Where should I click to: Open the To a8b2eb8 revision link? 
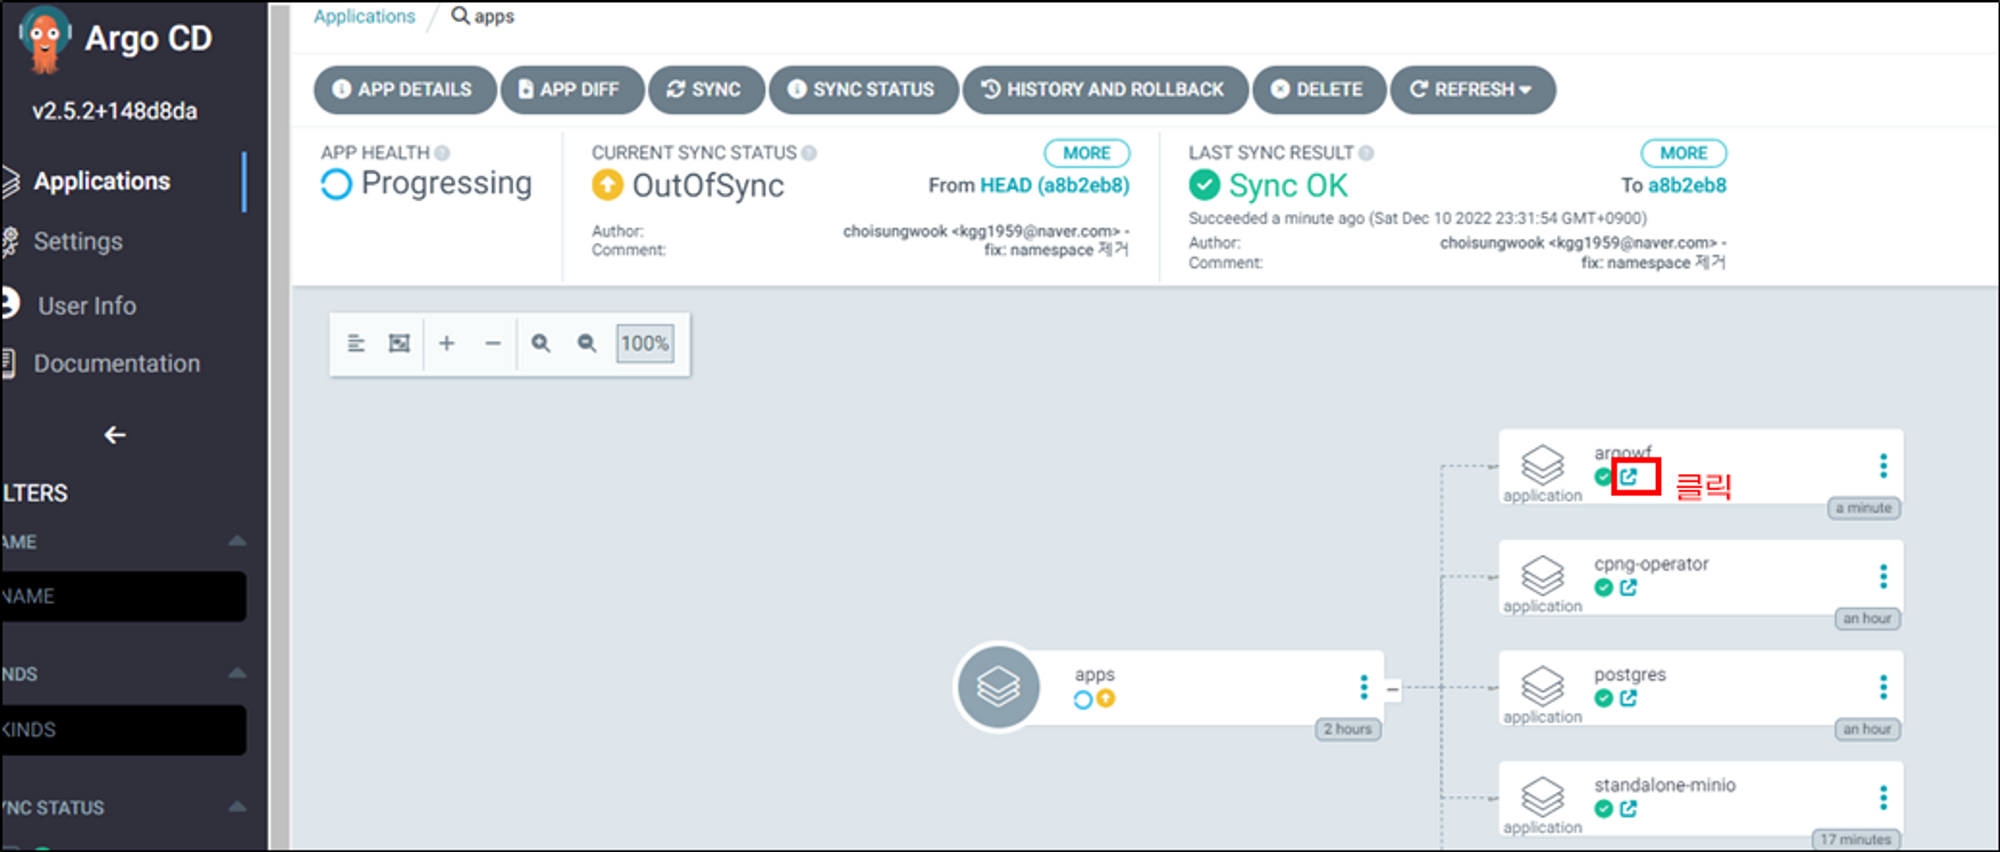point(1687,185)
